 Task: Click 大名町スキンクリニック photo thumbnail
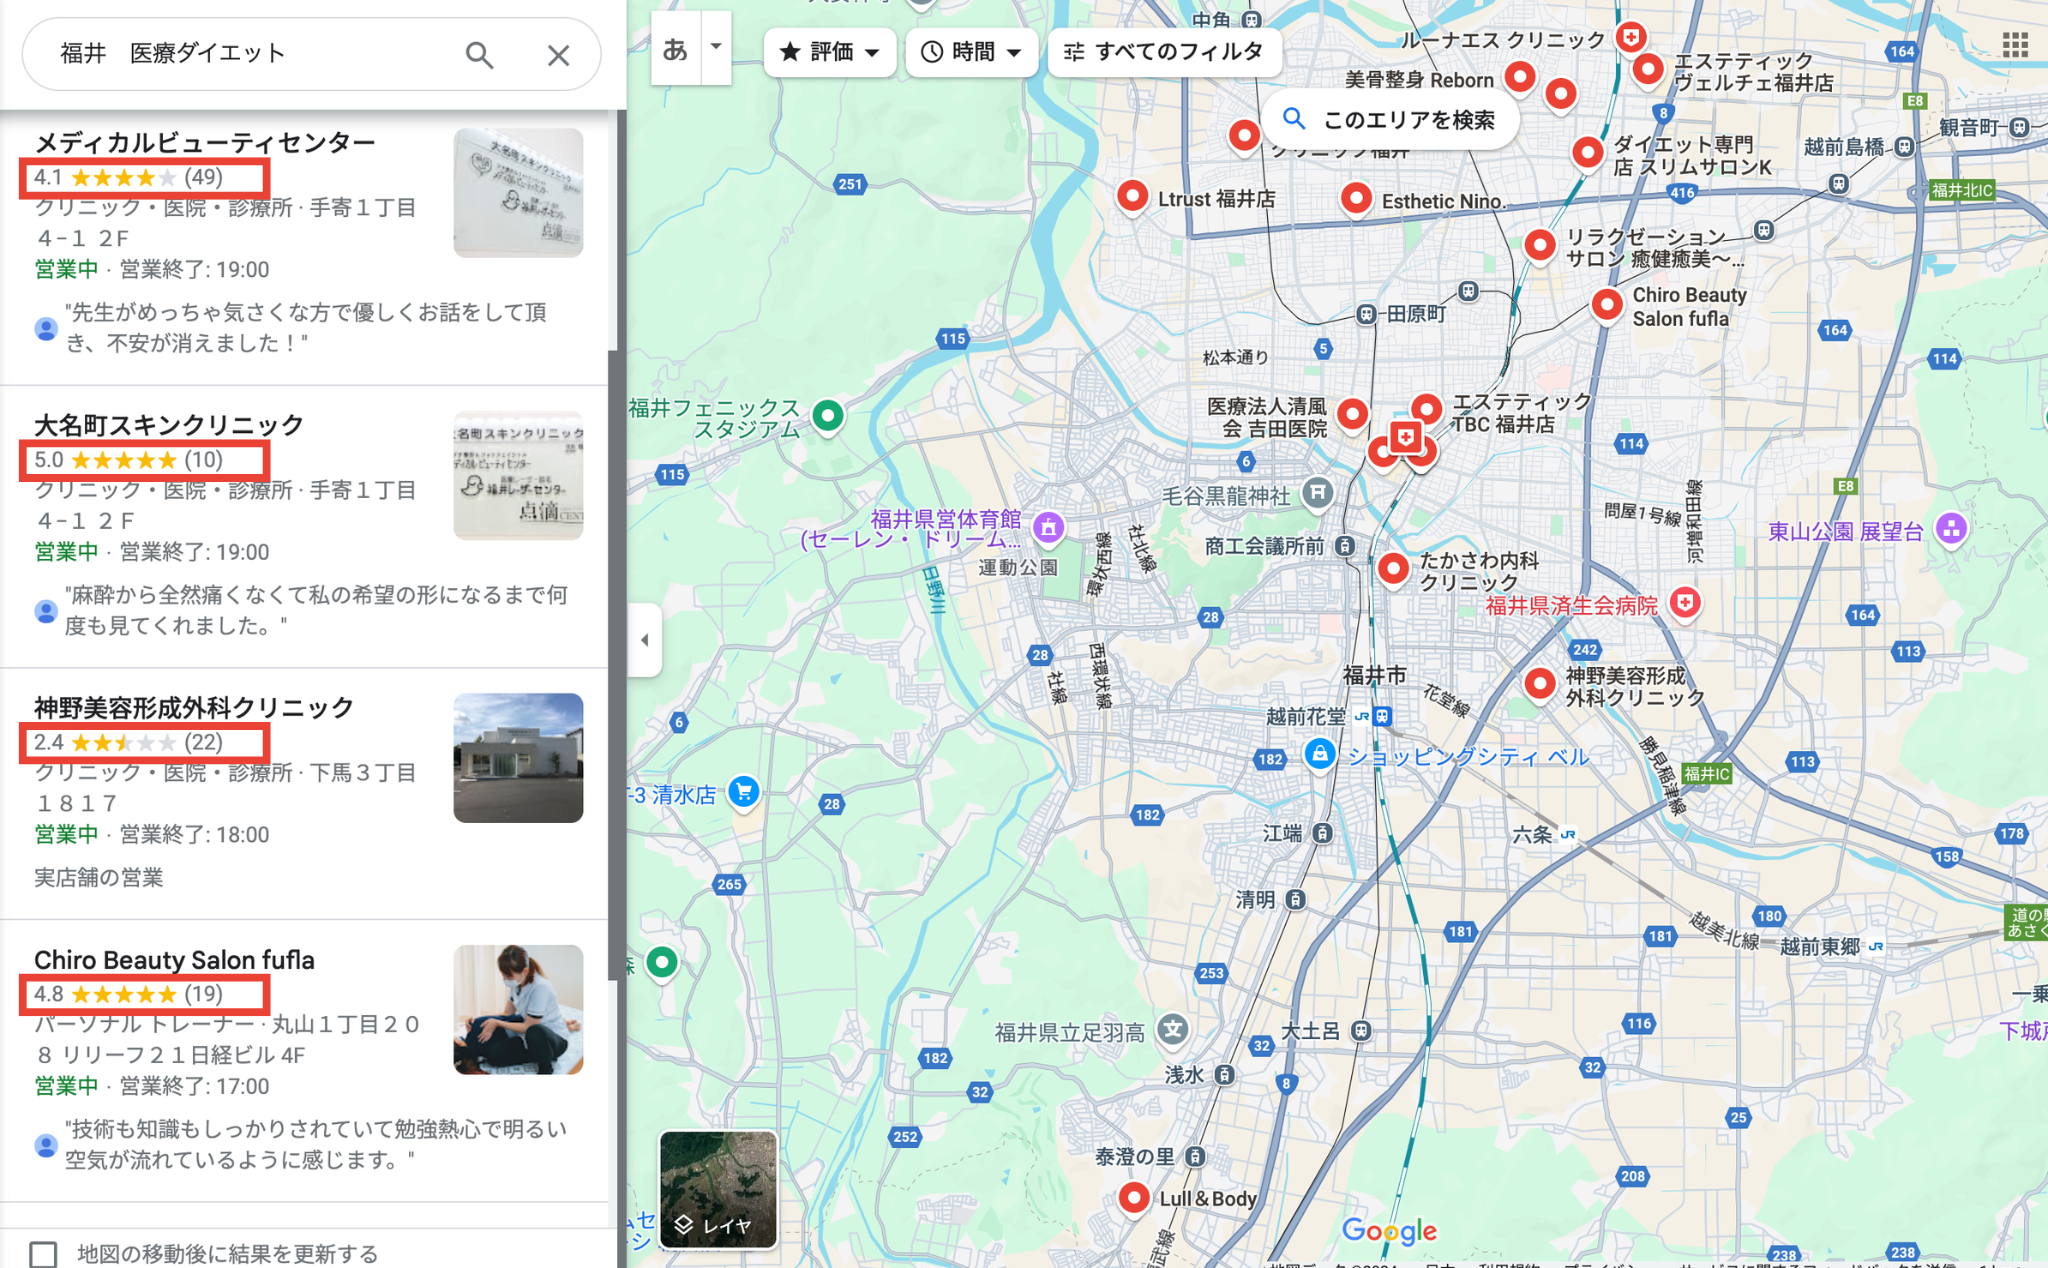click(518, 475)
